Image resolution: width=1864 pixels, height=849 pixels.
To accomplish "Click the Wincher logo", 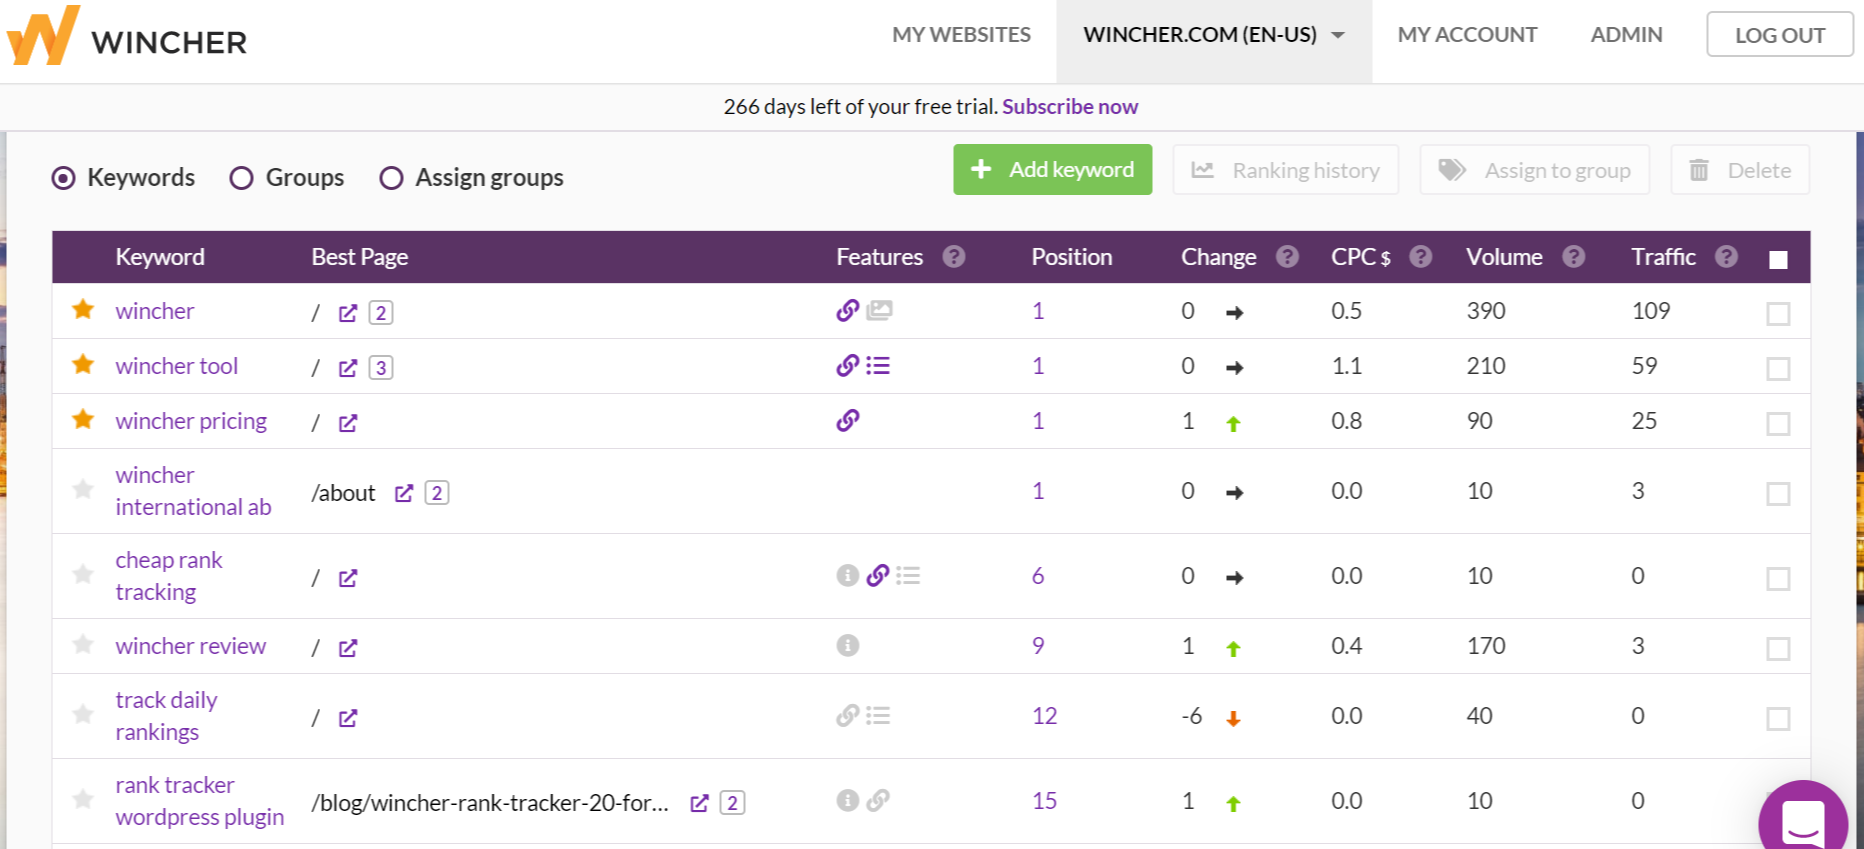I will point(127,37).
